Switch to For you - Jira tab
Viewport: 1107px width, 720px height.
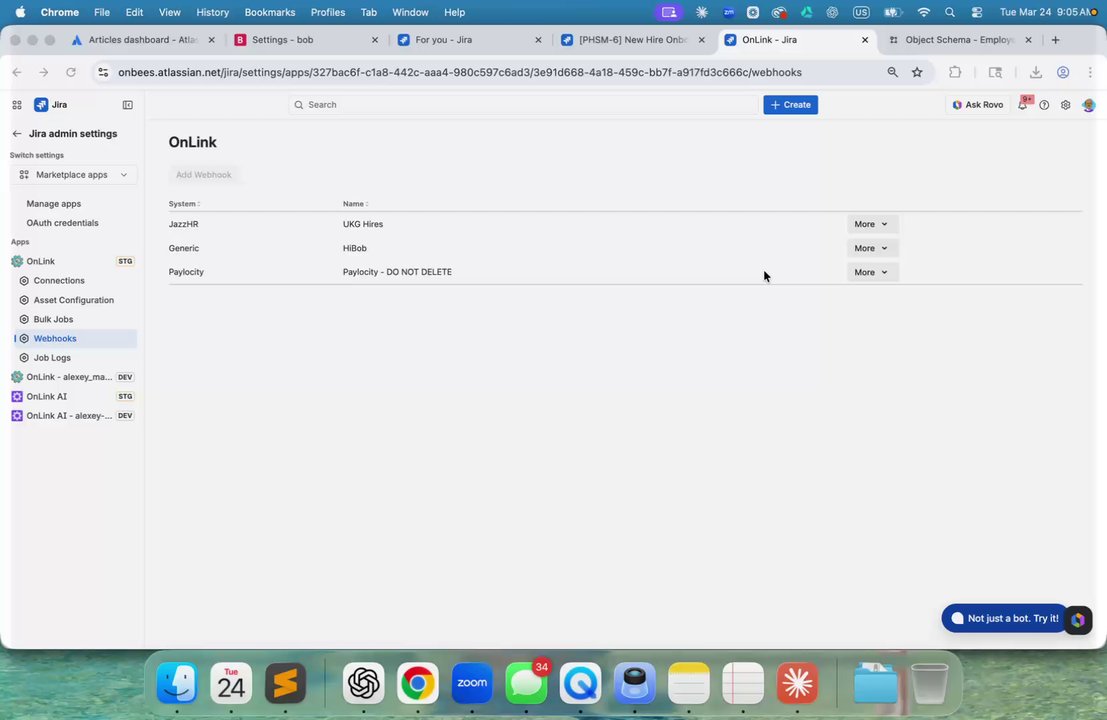coord(469,40)
